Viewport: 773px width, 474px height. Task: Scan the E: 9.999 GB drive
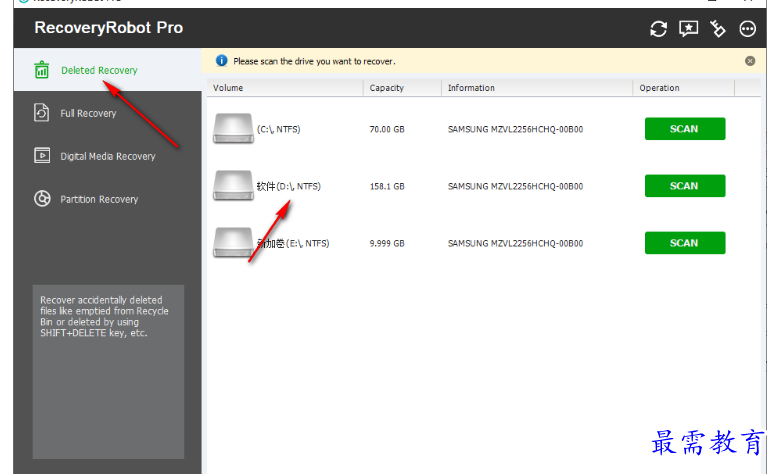coord(685,243)
